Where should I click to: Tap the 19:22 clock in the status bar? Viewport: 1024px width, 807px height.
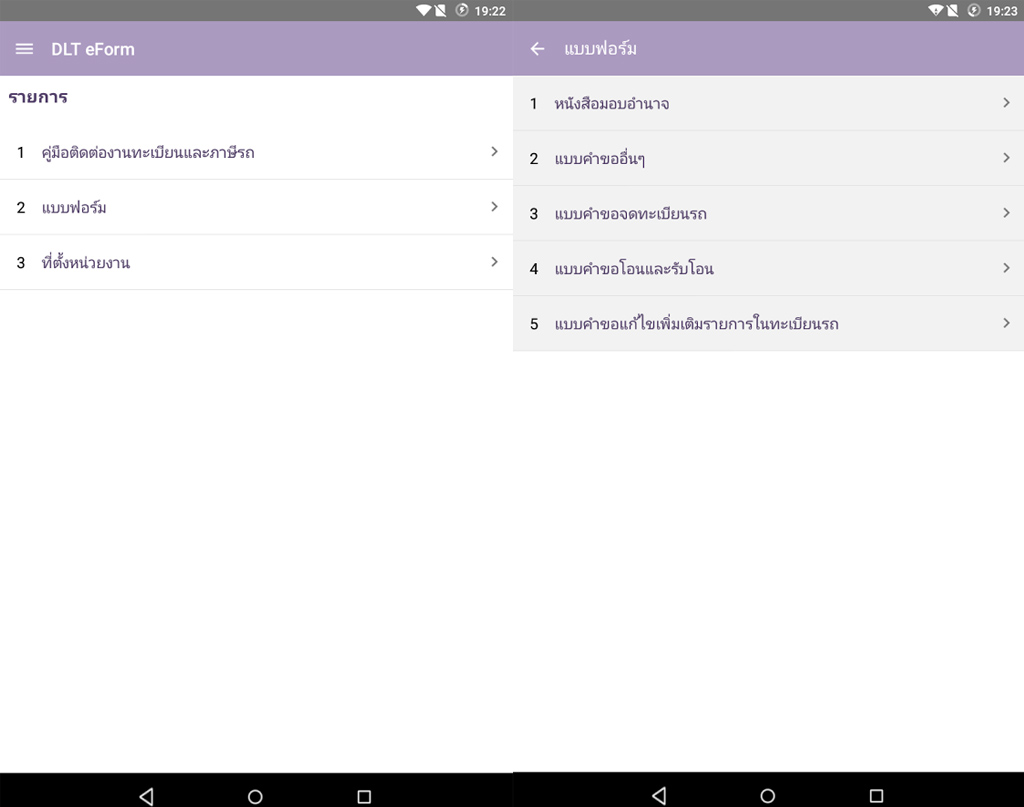point(490,11)
